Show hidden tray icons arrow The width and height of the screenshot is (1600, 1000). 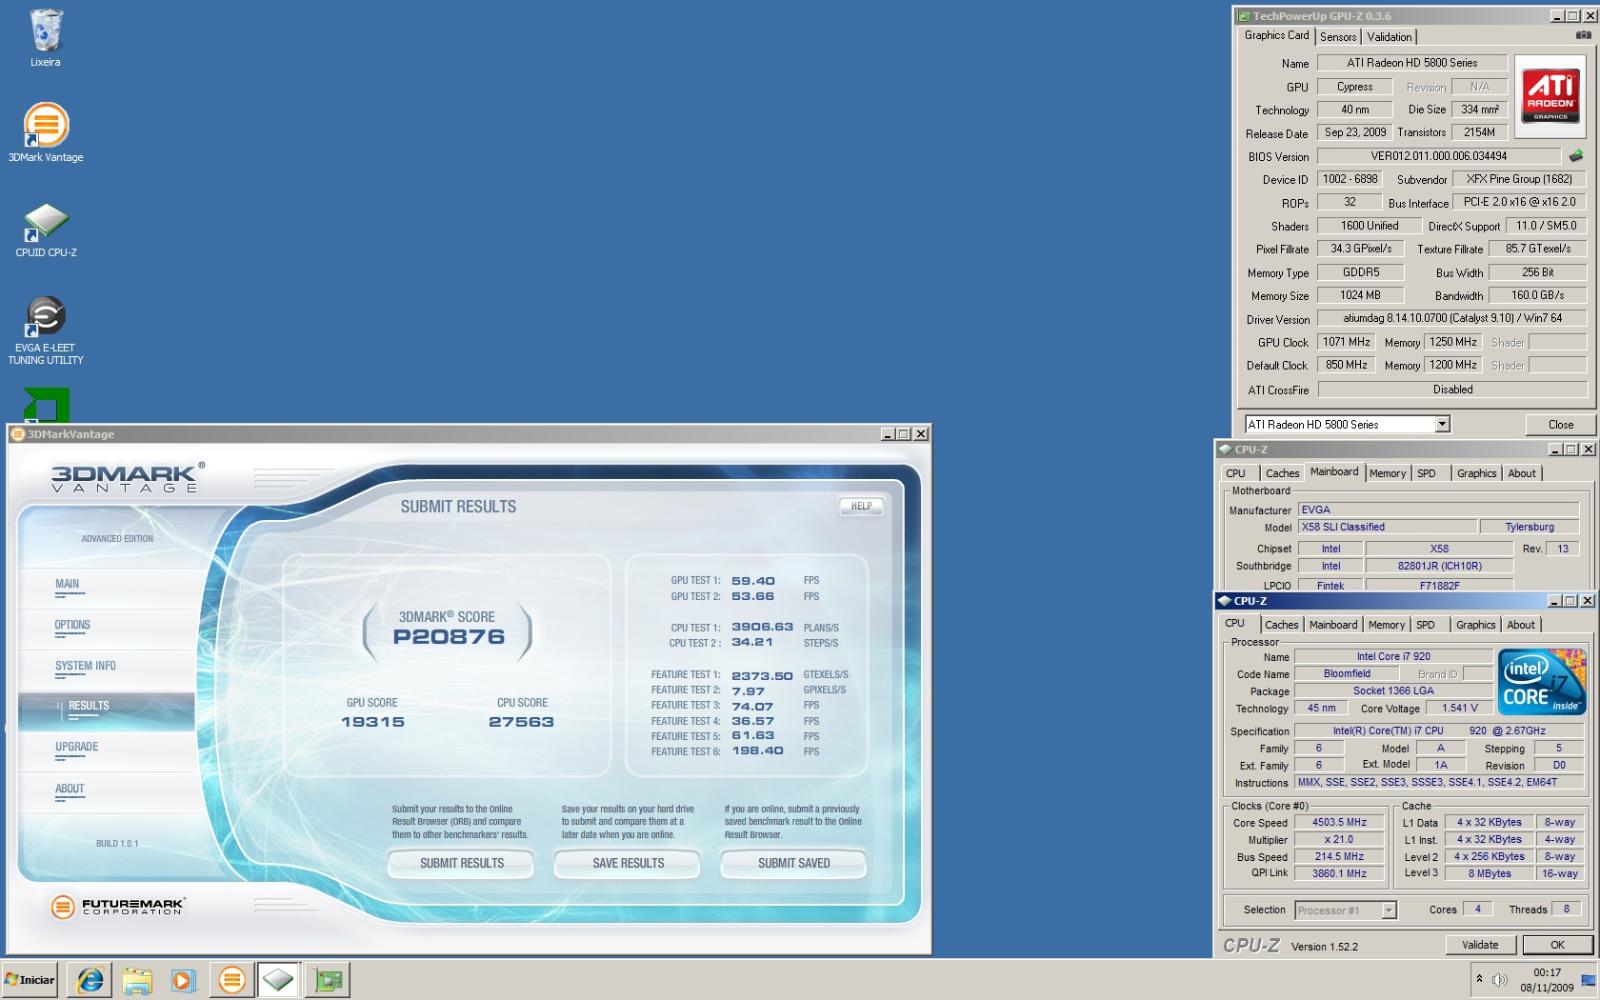1479,978
